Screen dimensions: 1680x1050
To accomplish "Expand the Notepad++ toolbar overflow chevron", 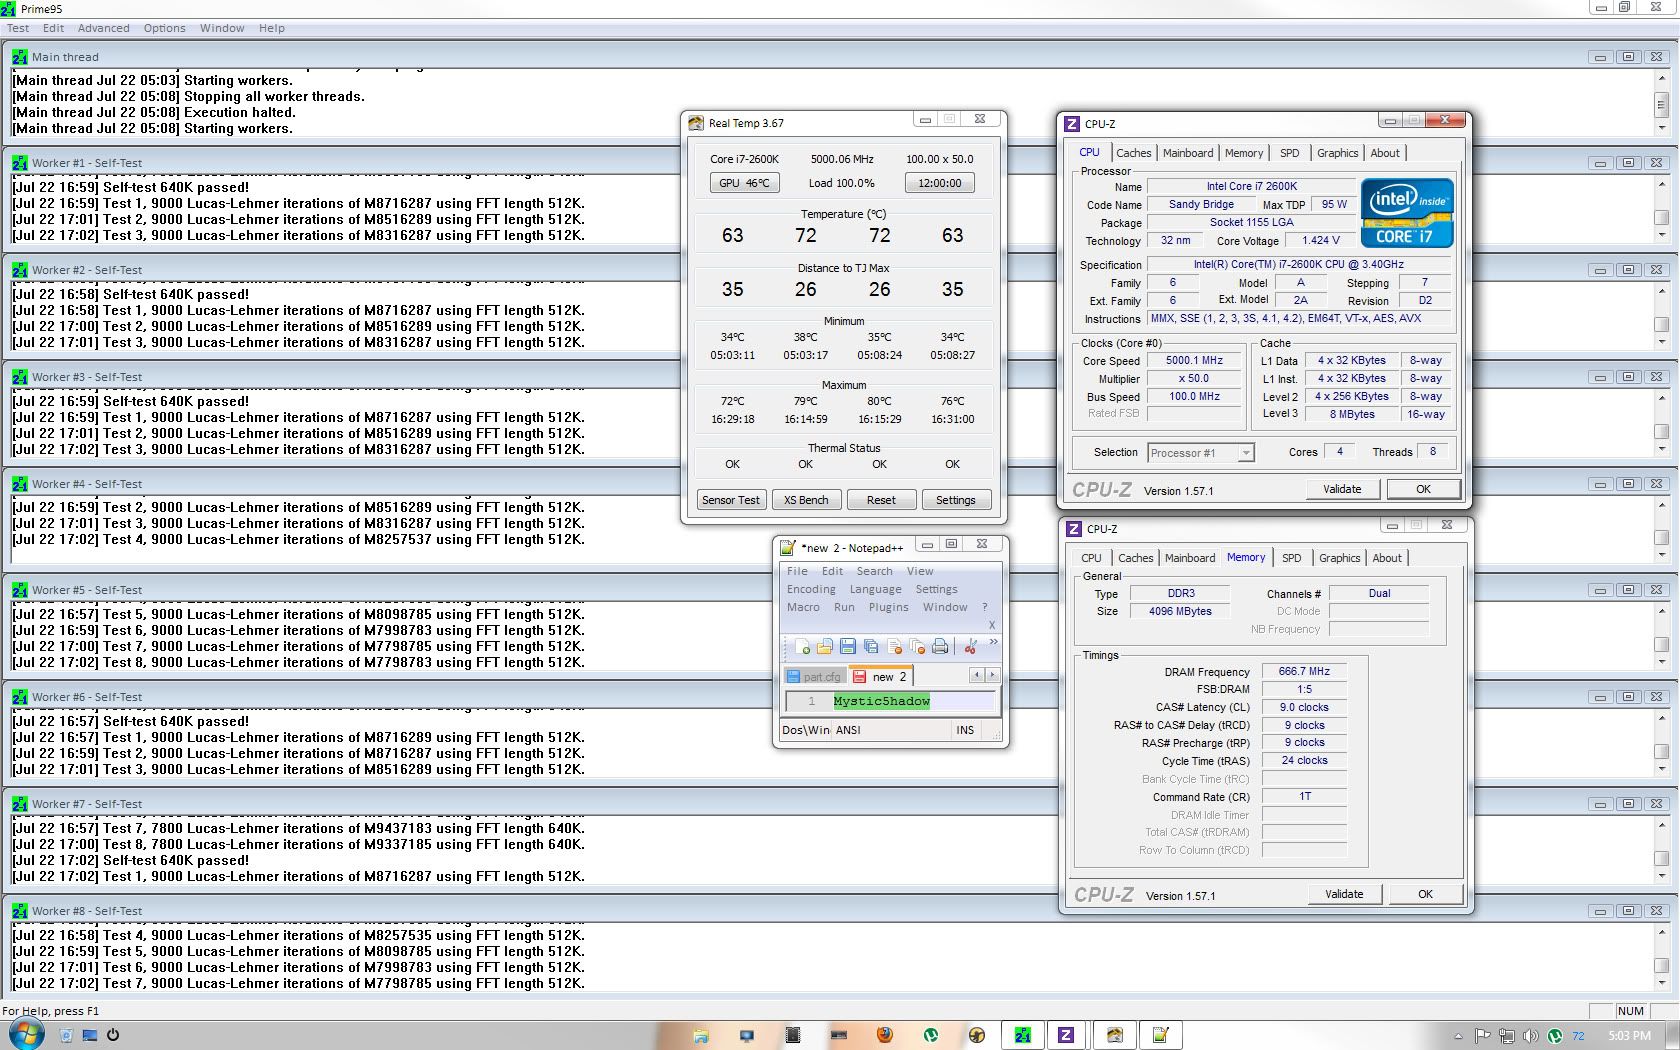I will tap(993, 642).
